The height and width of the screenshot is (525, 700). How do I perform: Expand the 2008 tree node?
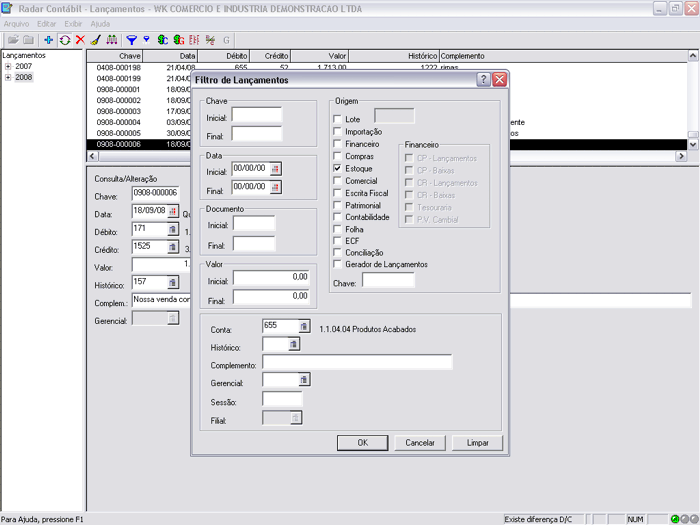point(8,77)
